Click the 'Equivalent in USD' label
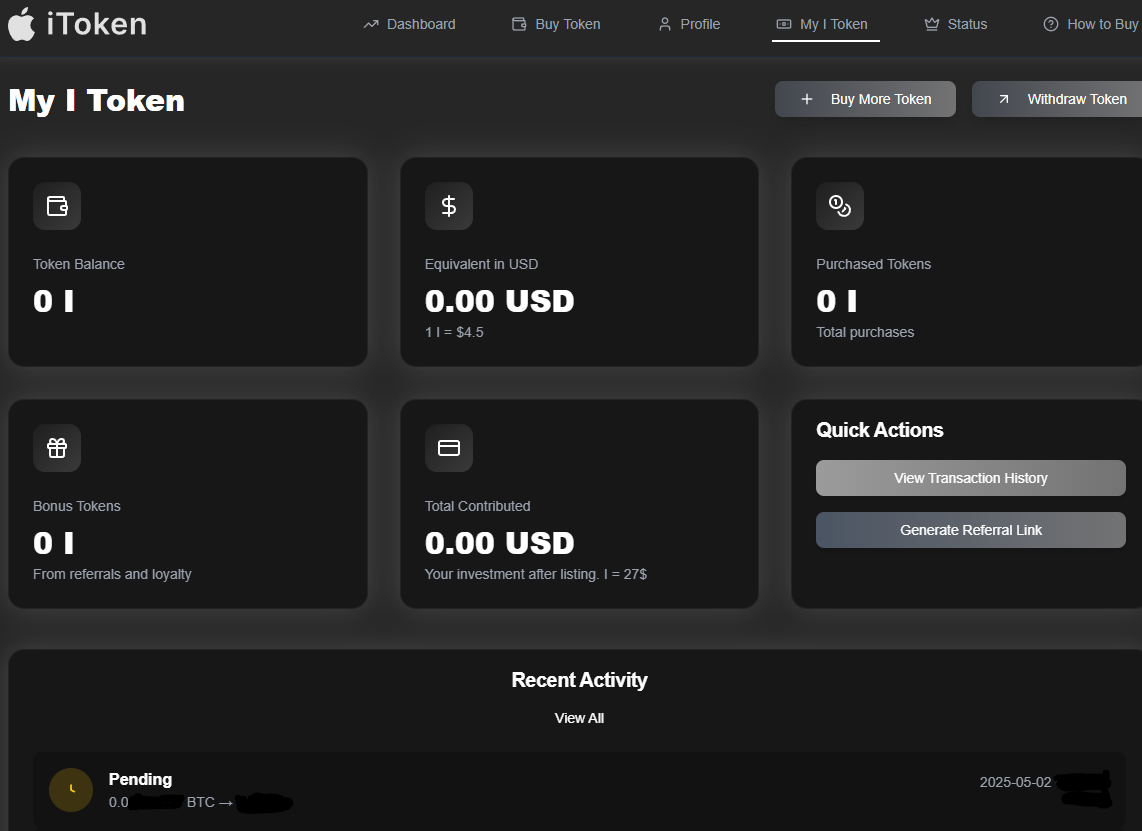The height and width of the screenshot is (831, 1142). point(481,264)
